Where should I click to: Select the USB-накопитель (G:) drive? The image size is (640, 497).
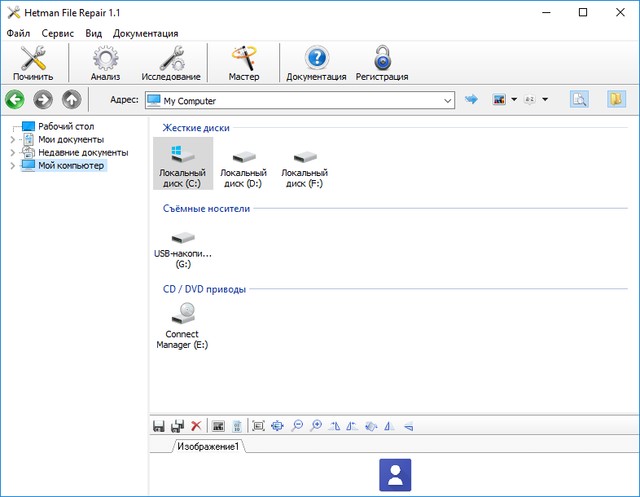pyautogui.click(x=183, y=248)
